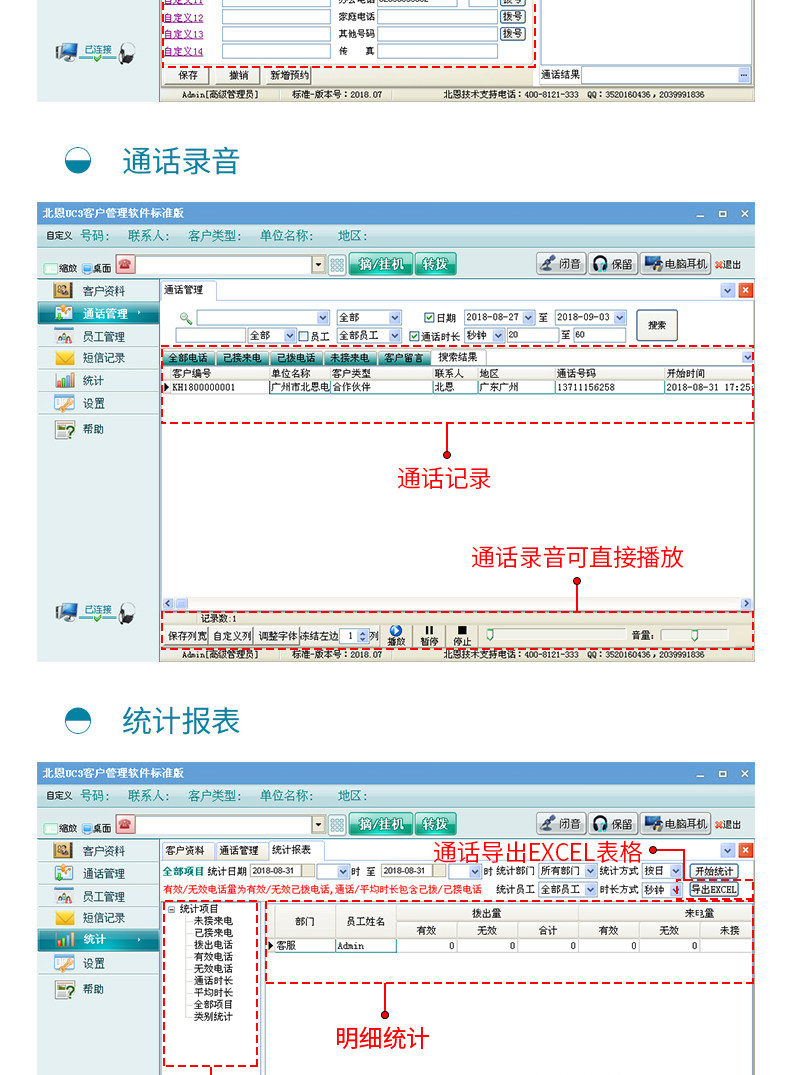
Task: Open the 所有部门 department dropdown
Action: tap(591, 871)
